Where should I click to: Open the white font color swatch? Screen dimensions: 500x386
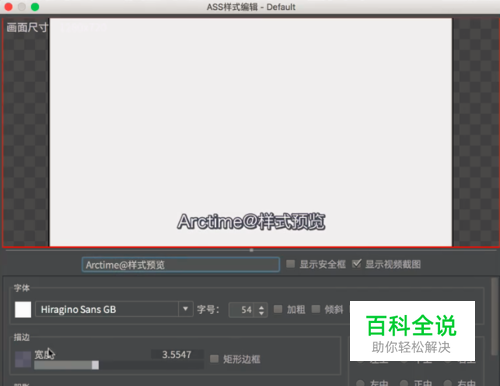pyautogui.click(x=23, y=309)
